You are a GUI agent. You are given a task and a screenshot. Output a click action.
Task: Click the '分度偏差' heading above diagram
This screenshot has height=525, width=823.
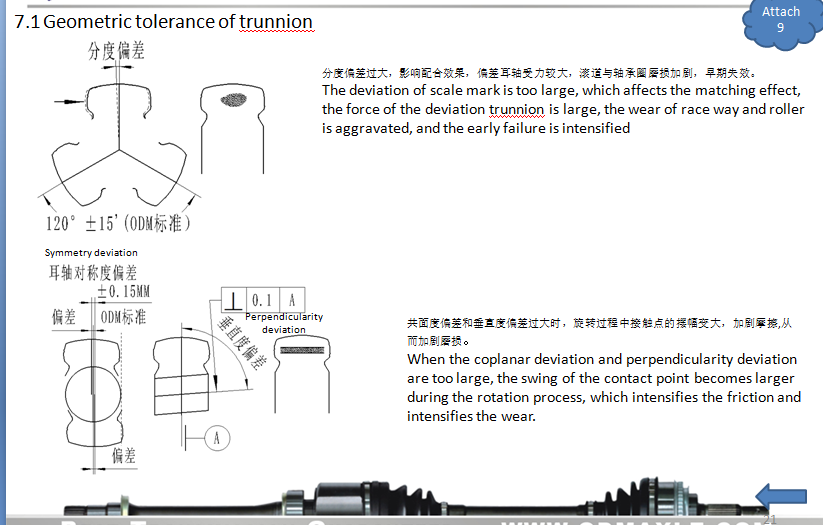(x=116, y=50)
